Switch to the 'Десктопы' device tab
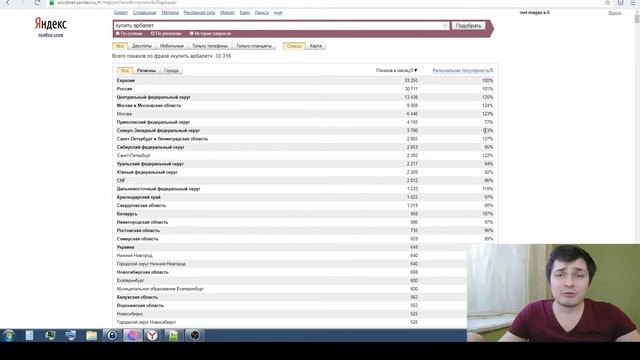Viewport: 640px width, 360px height. [142, 46]
